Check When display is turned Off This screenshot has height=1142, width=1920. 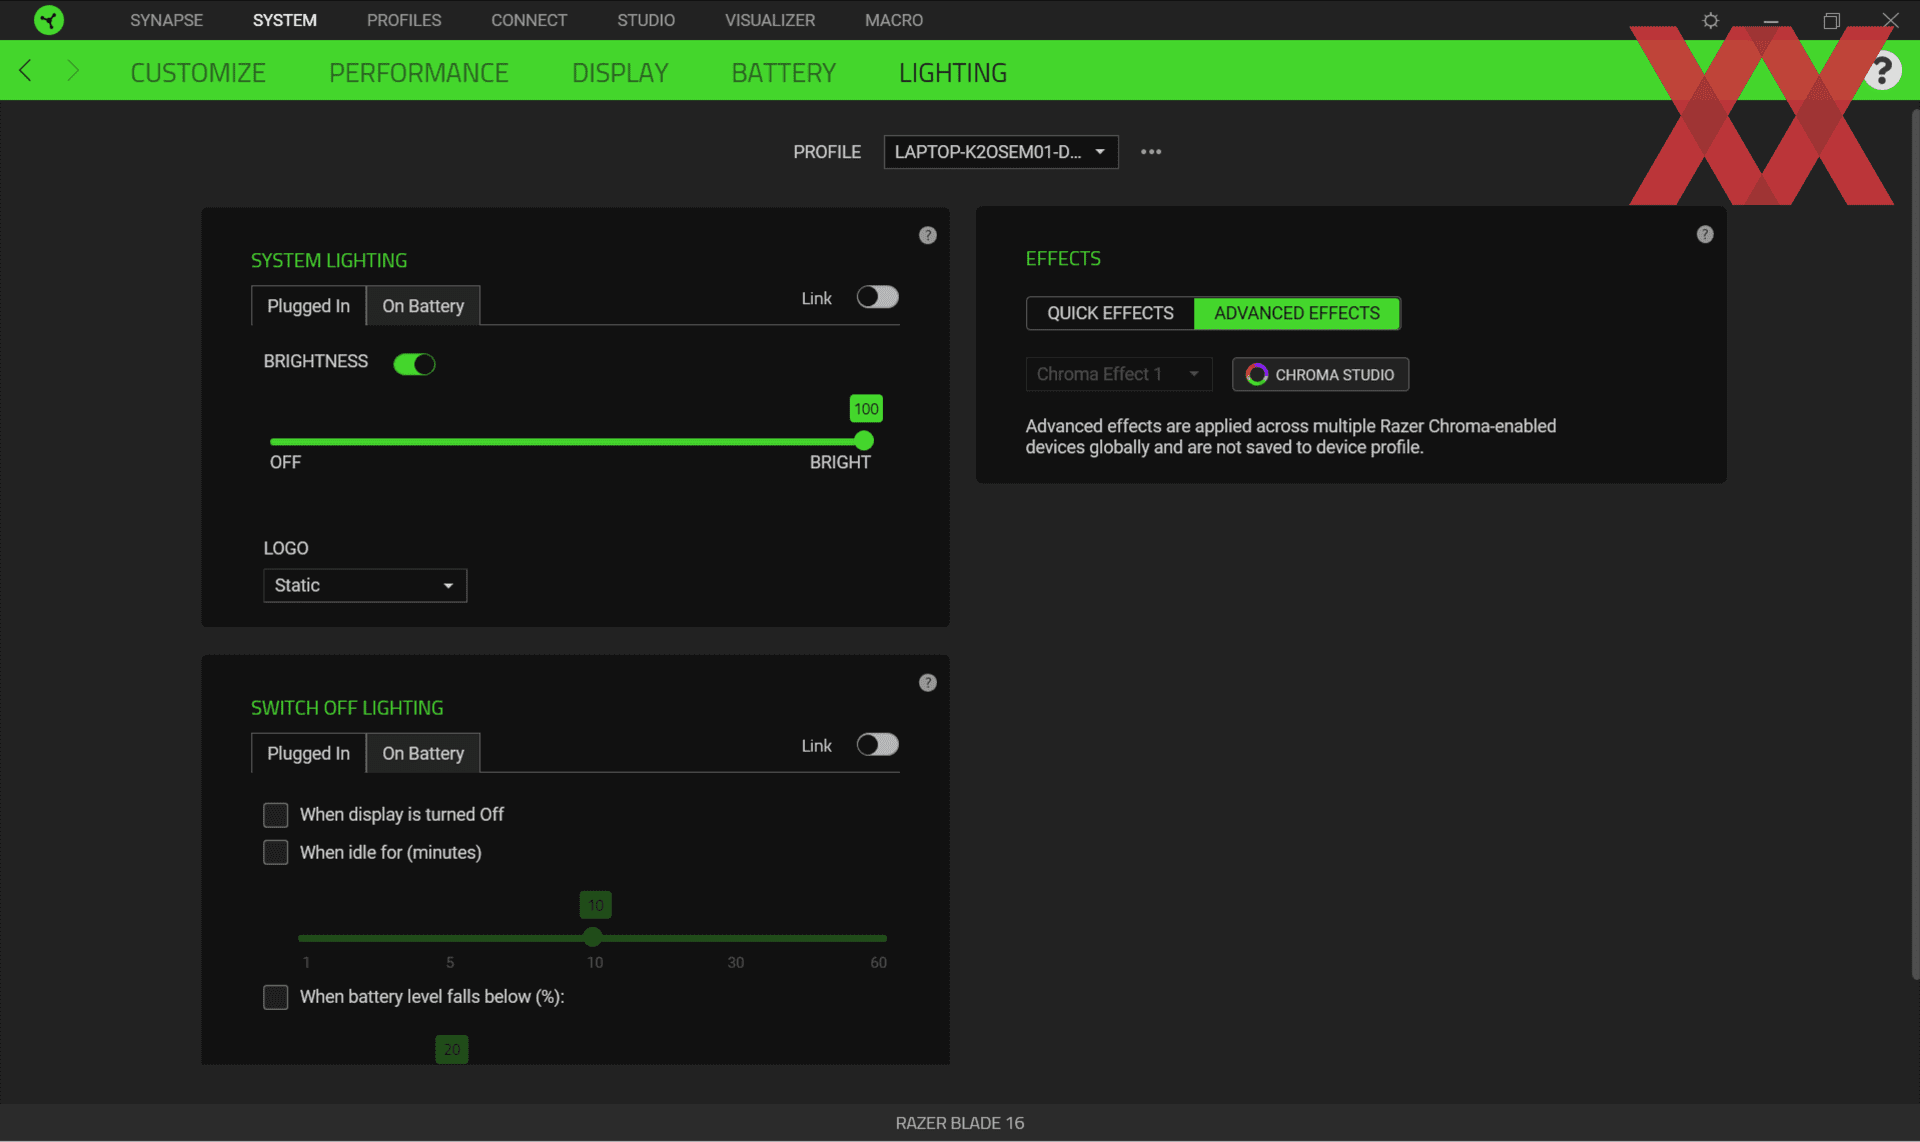click(x=276, y=814)
